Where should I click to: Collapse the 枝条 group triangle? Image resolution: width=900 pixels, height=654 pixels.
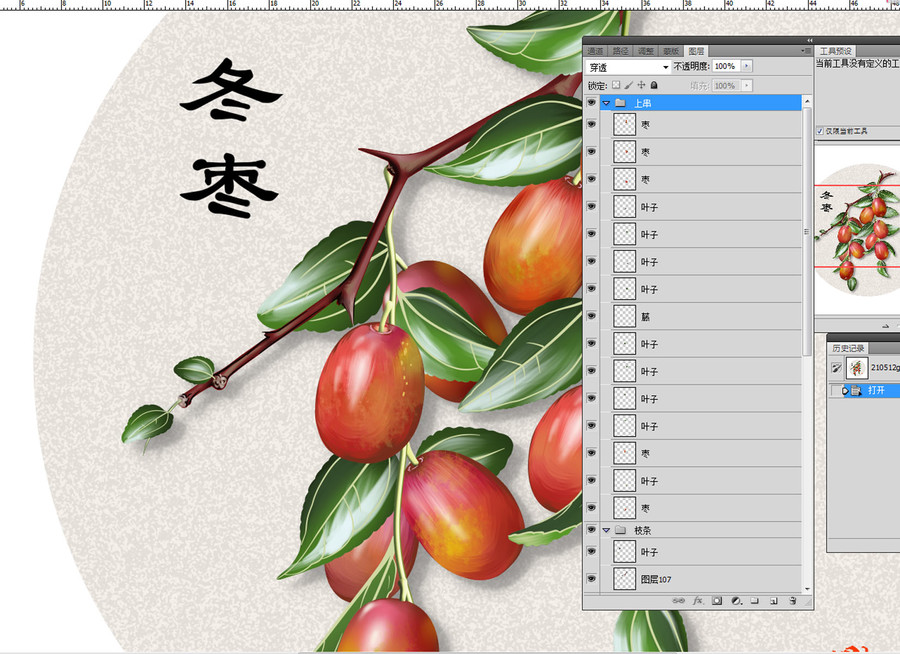(606, 531)
